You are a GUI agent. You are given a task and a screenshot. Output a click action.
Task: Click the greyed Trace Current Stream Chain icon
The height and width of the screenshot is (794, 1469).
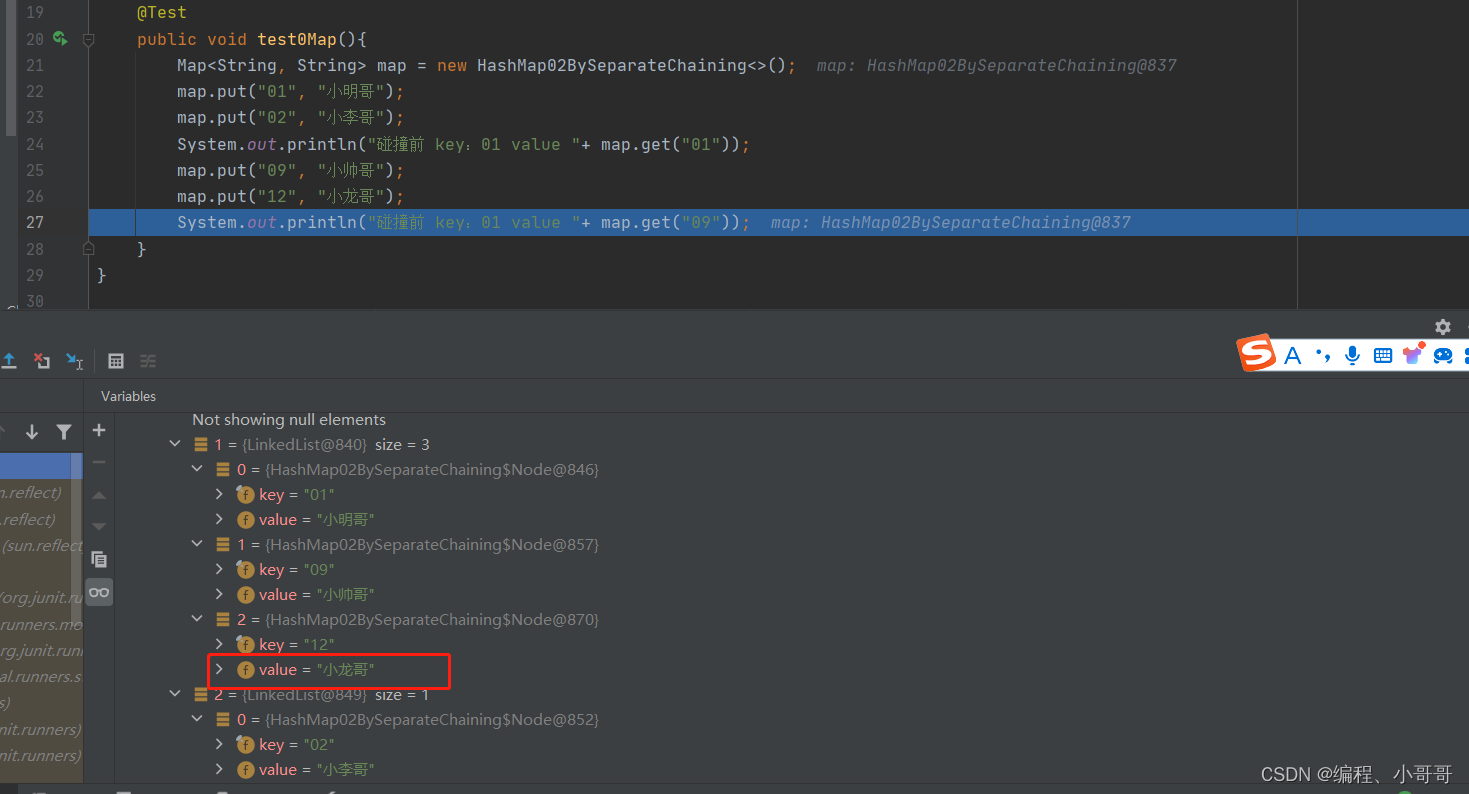(148, 361)
